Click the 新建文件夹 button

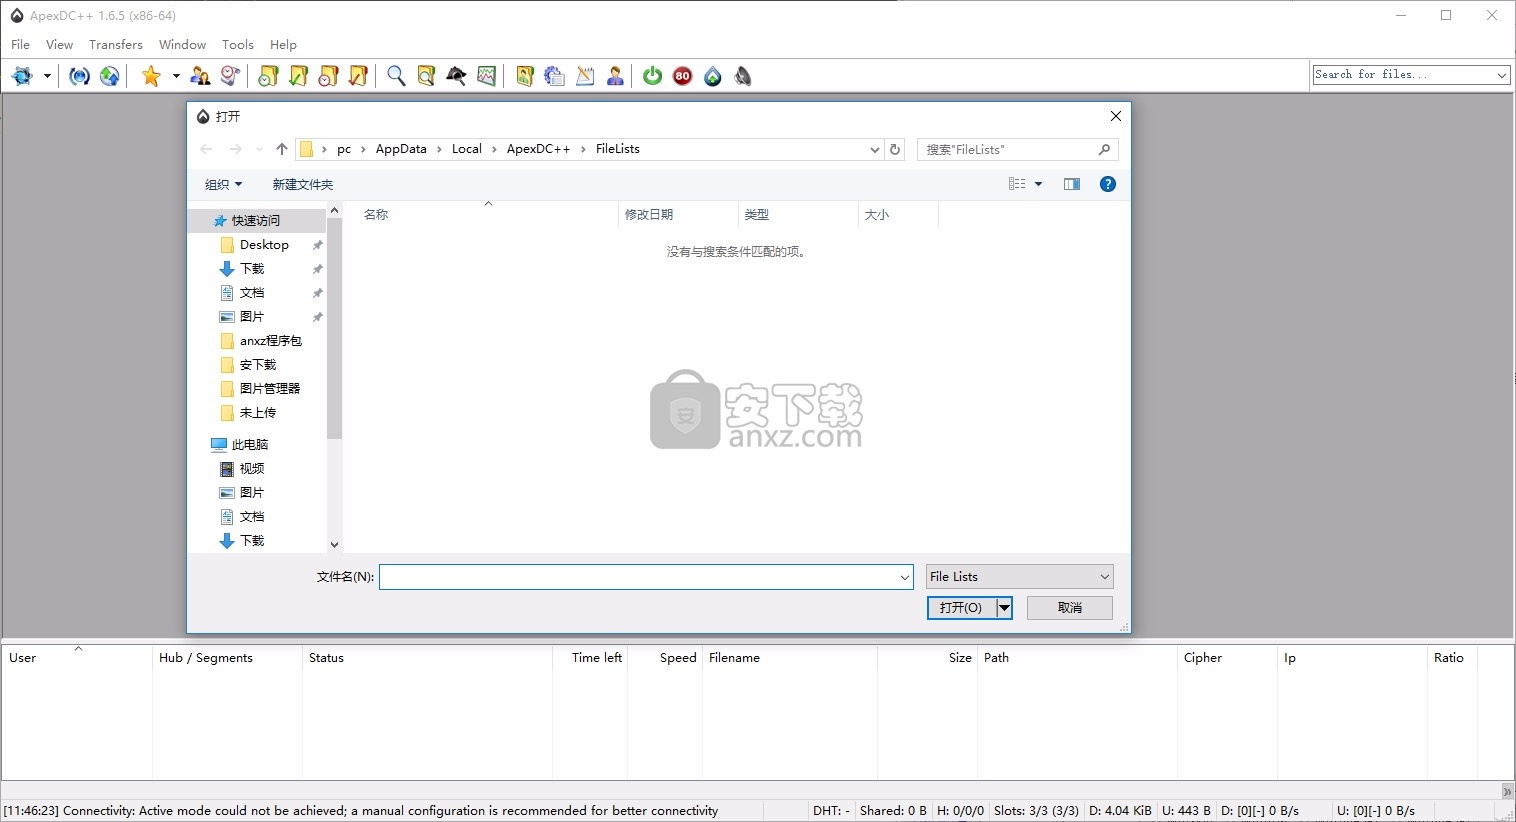pos(303,184)
